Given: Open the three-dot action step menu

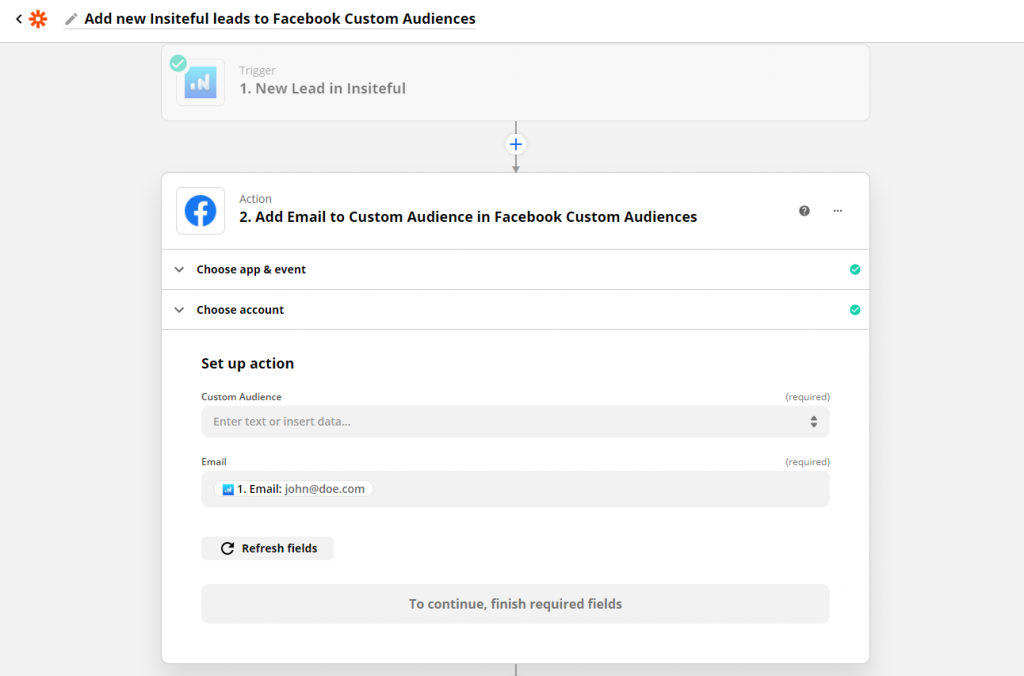Looking at the screenshot, I should (x=837, y=211).
